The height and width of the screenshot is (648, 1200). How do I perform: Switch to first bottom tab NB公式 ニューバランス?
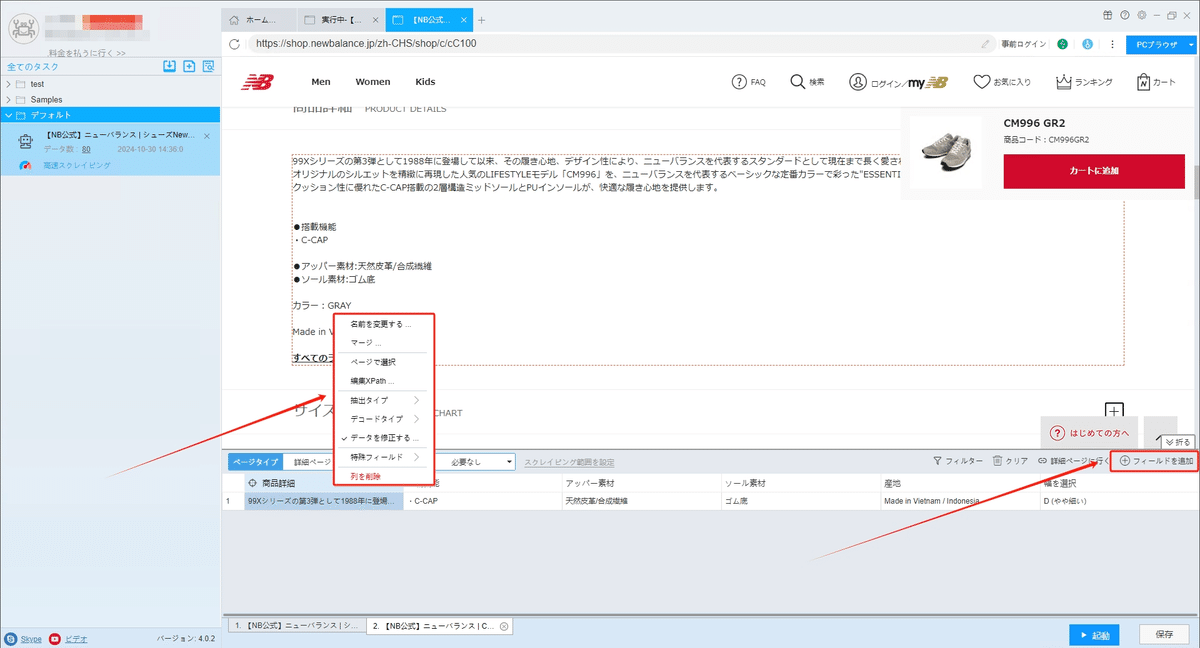pyautogui.click(x=297, y=626)
